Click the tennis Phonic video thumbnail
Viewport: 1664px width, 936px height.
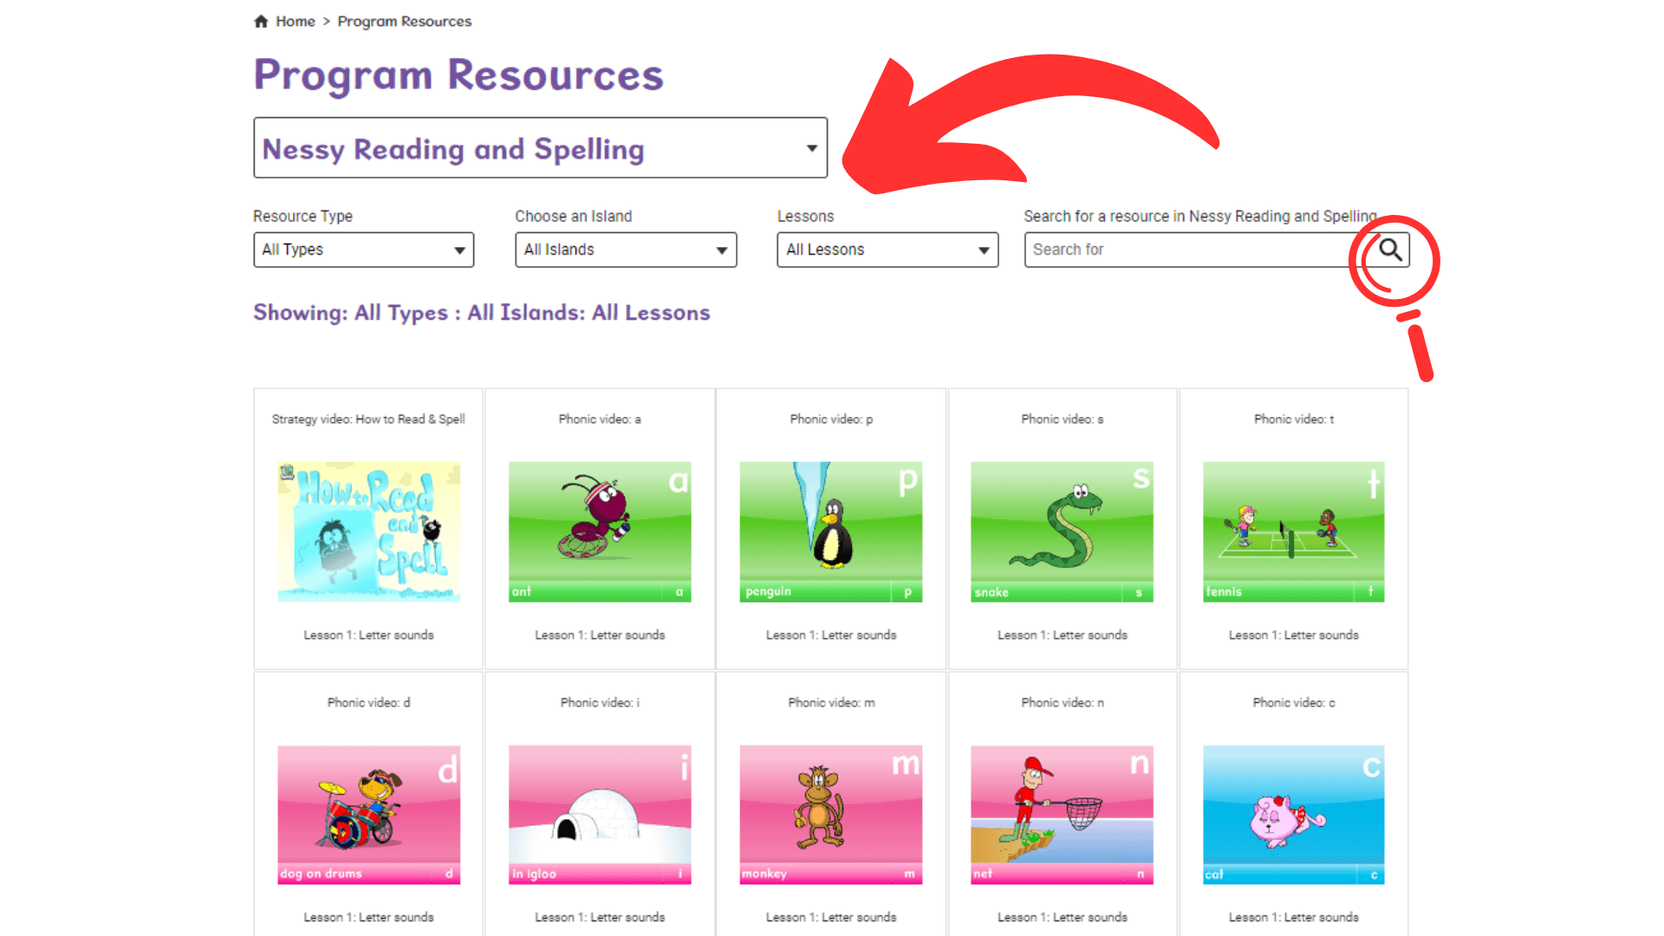pyautogui.click(x=1292, y=531)
